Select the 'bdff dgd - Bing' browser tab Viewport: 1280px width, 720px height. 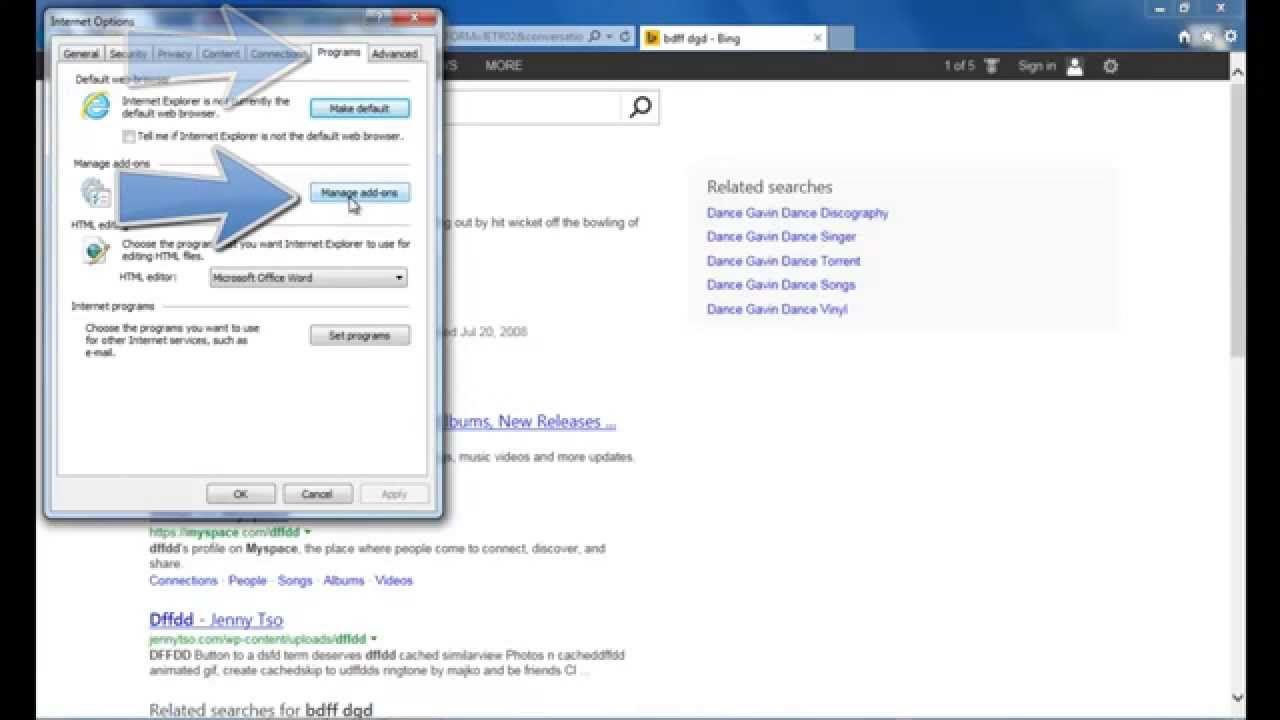click(x=733, y=38)
